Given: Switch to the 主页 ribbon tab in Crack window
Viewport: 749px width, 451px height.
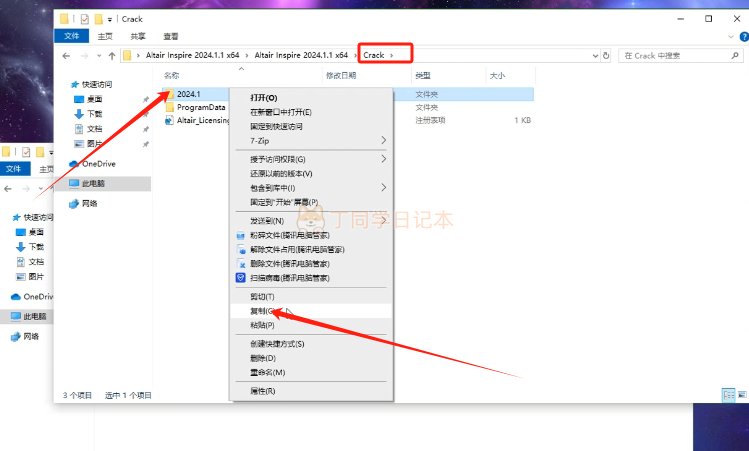Looking at the screenshot, I should [x=105, y=36].
